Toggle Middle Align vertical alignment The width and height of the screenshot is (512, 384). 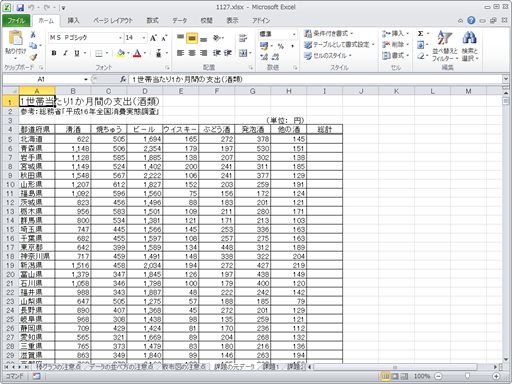(x=192, y=38)
